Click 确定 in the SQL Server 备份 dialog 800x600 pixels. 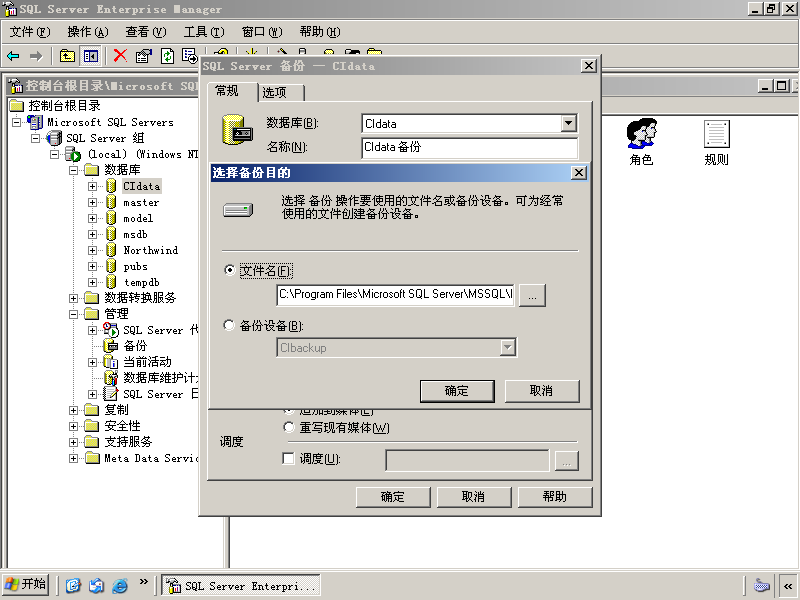[393, 497]
